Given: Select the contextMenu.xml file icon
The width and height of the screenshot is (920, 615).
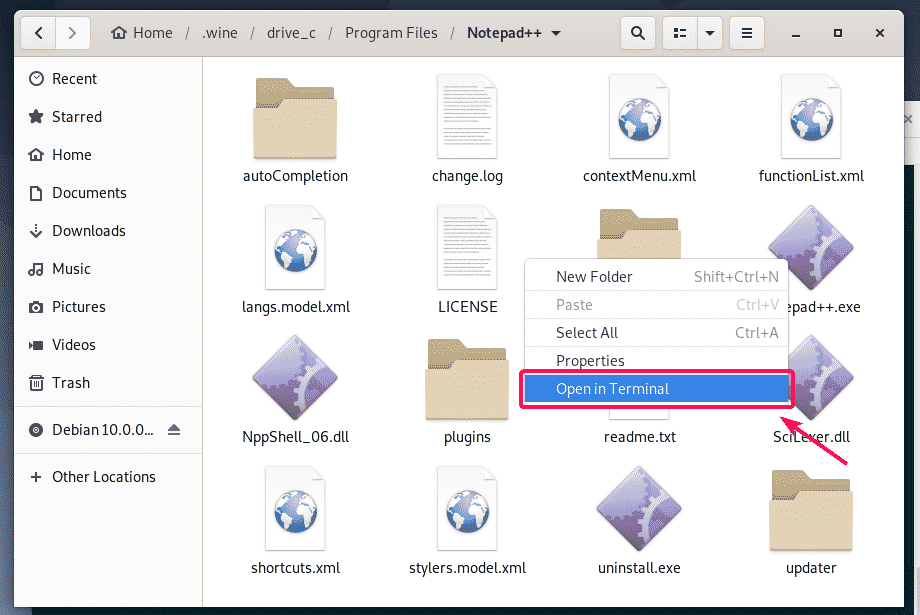Looking at the screenshot, I should 639,117.
